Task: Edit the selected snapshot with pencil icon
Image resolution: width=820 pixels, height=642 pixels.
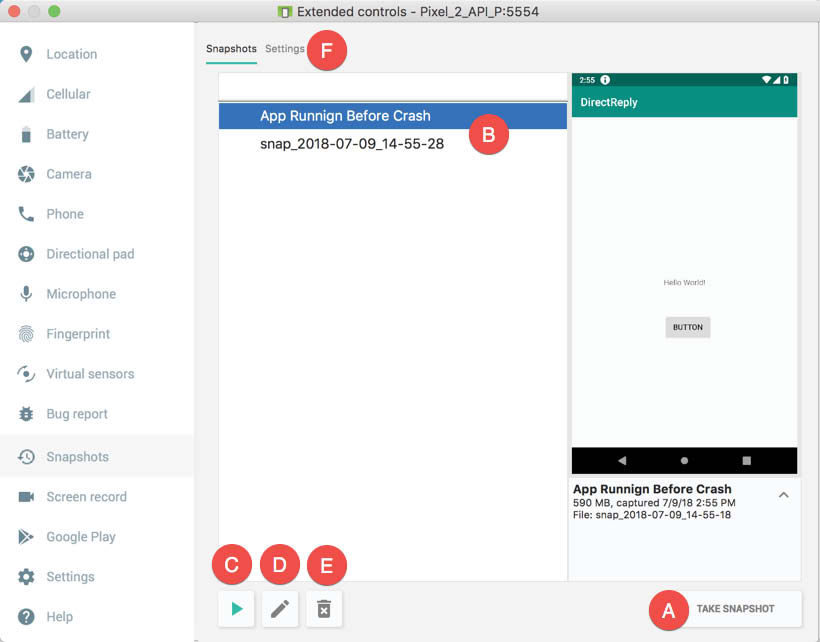Action: pyautogui.click(x=280, y=609)
